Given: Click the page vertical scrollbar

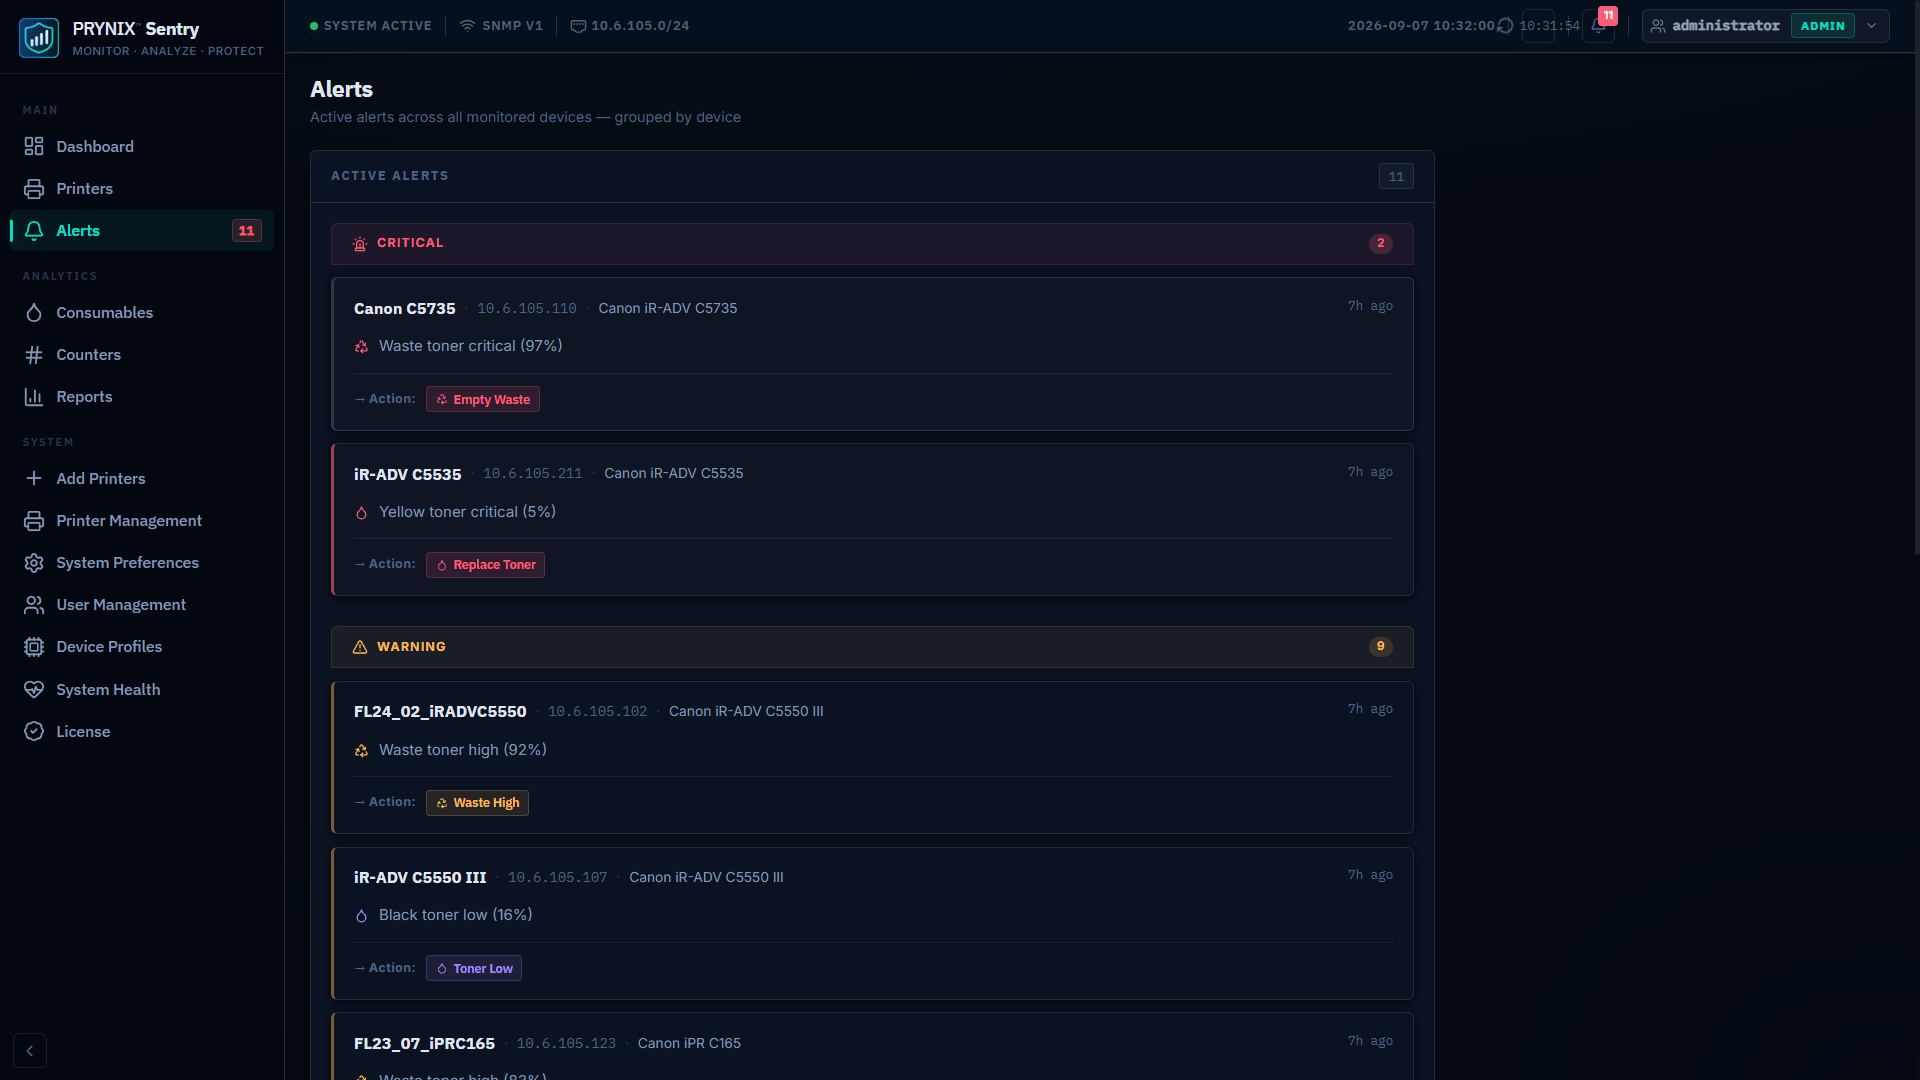Looking at the screenshot, I should coord(1916,280).
